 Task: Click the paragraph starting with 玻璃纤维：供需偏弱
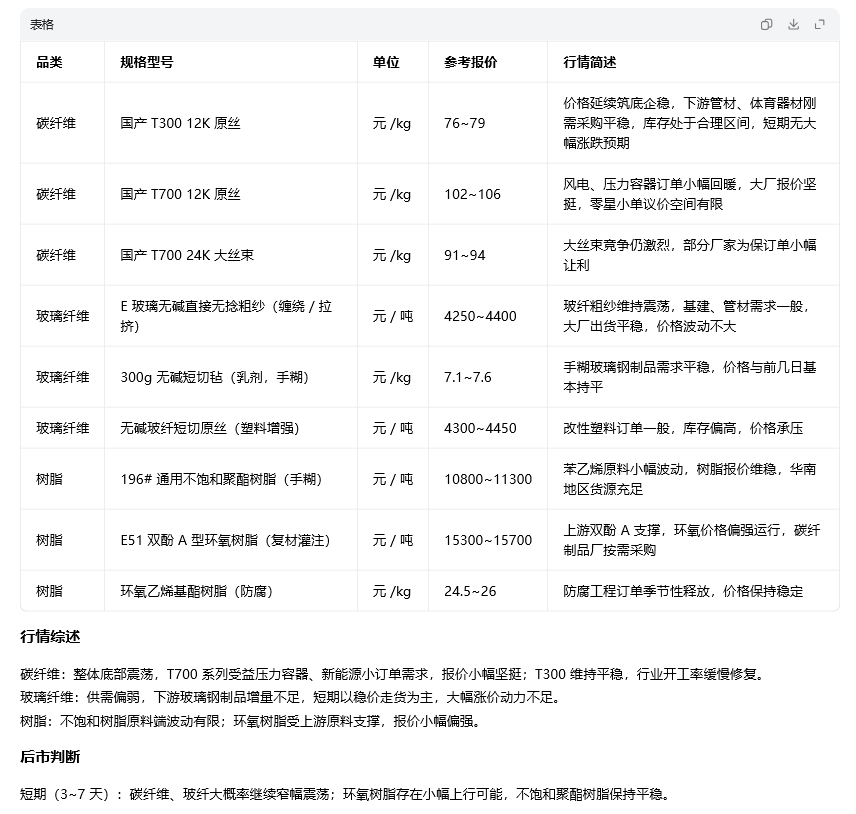pyautogui.click(x=292, y=698)
